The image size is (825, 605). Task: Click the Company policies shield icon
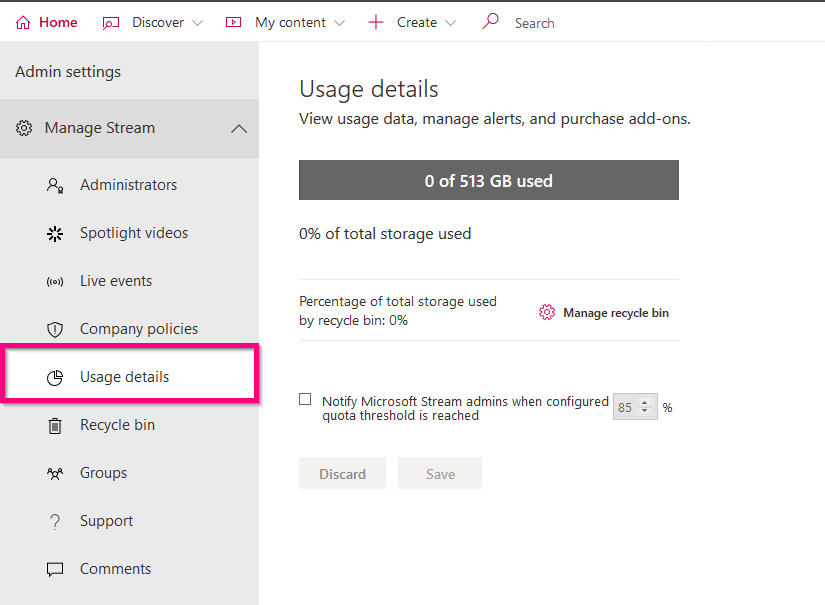(55, 330)
